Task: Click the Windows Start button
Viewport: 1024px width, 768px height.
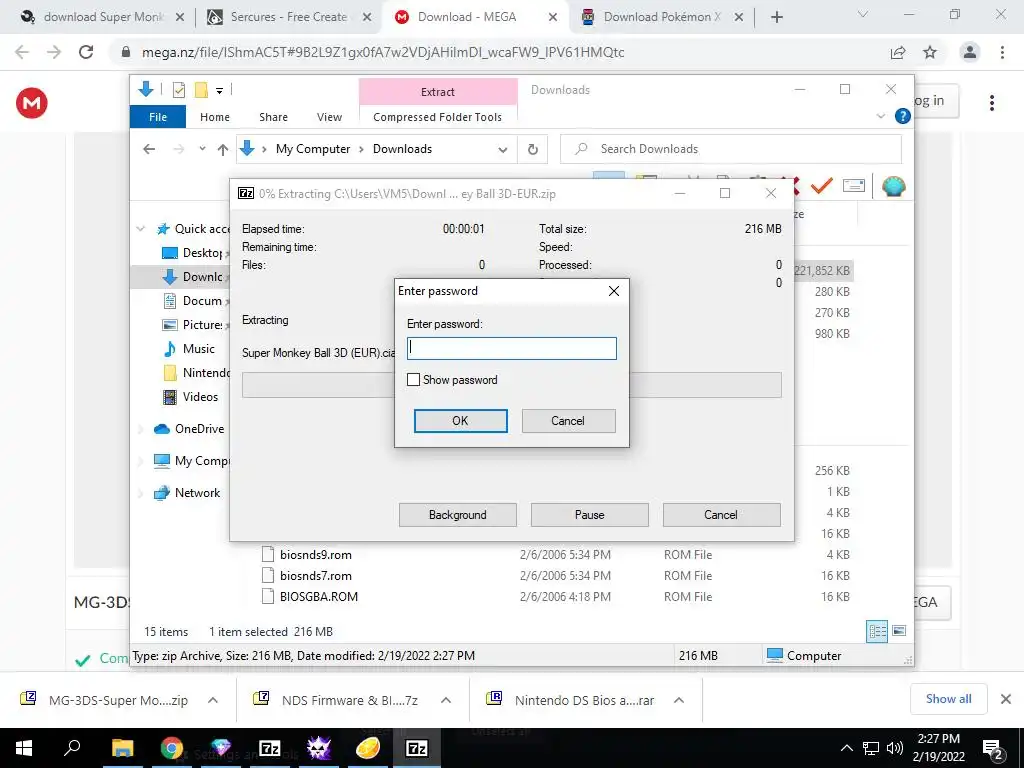Action: point(24,748)
